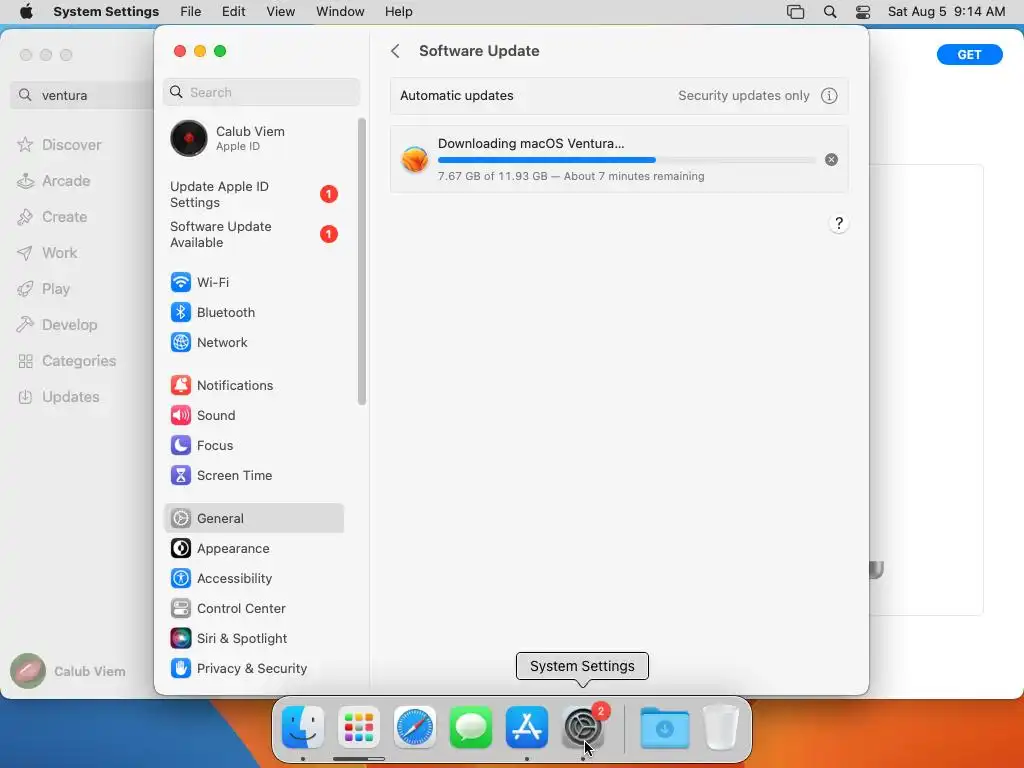Open Arcade in App Store sidebar
This screenshot has width=1024, height=768.
[54, 181]
